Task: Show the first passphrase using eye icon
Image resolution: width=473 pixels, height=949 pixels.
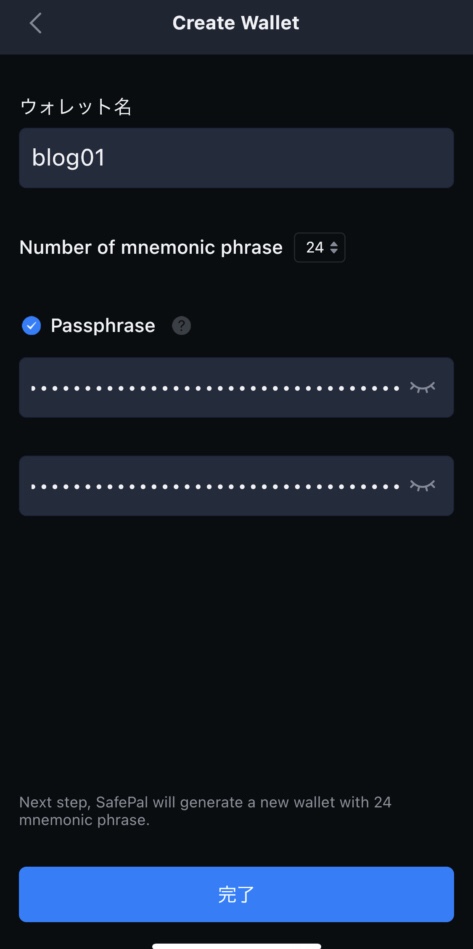Action: coord(422,387)
